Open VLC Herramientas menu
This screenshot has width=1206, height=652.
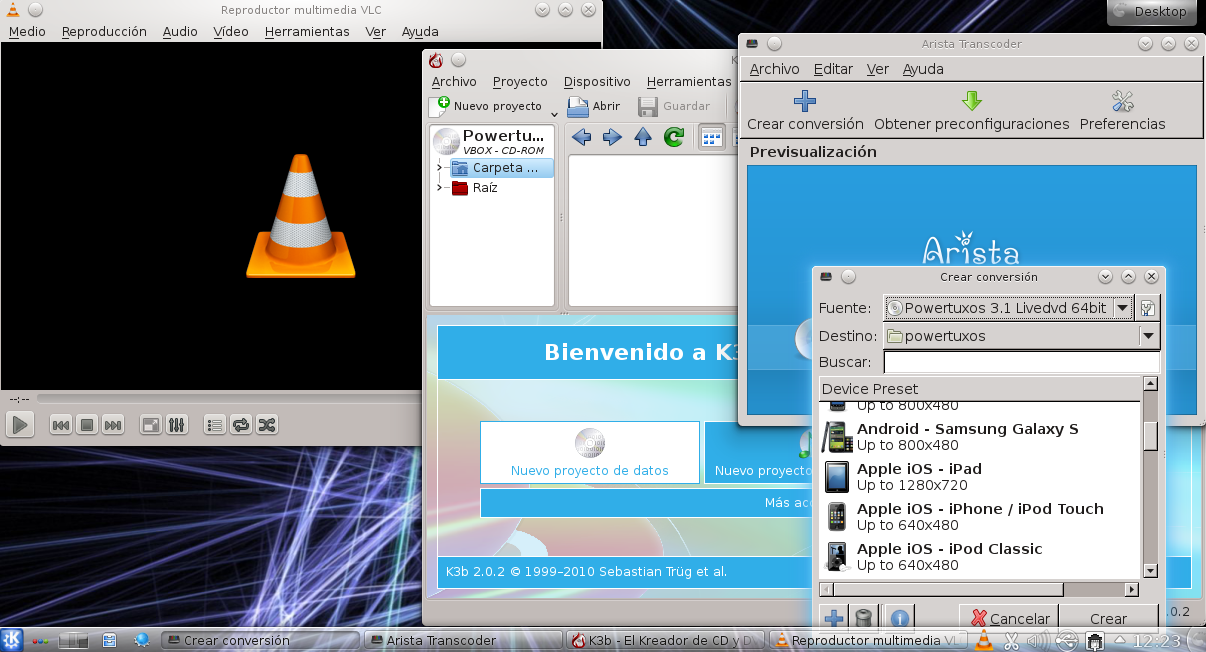pos(307,31)
